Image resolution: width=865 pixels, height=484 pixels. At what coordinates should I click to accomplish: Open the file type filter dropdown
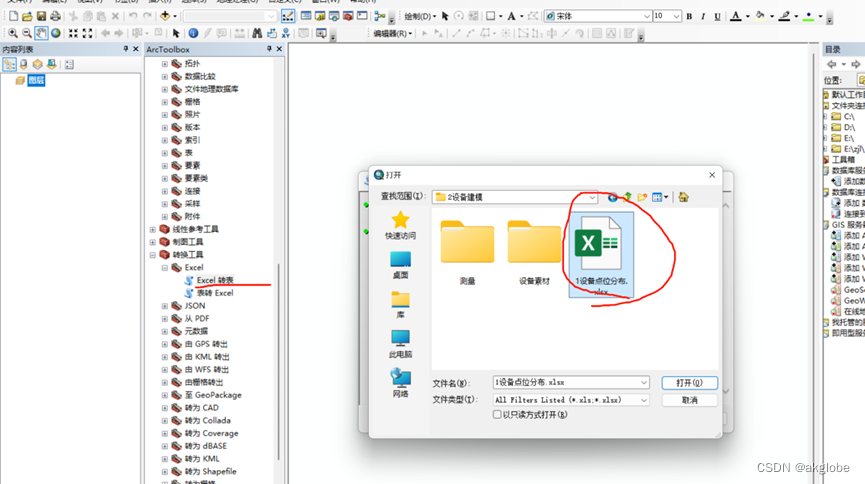[x=644, y=400]
